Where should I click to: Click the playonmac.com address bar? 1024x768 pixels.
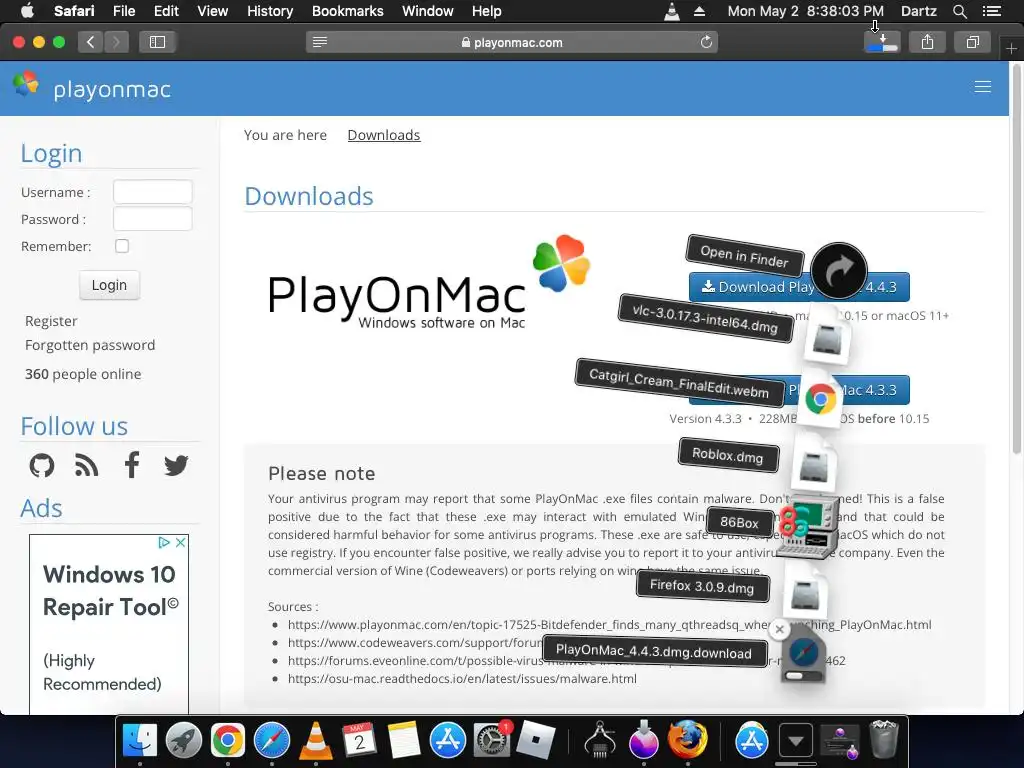[x=511, y=42]
